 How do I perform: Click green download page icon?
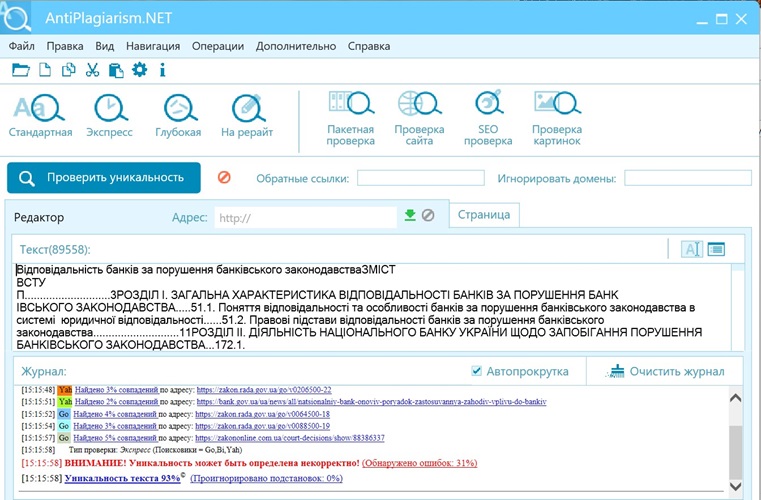click(410, 215)
